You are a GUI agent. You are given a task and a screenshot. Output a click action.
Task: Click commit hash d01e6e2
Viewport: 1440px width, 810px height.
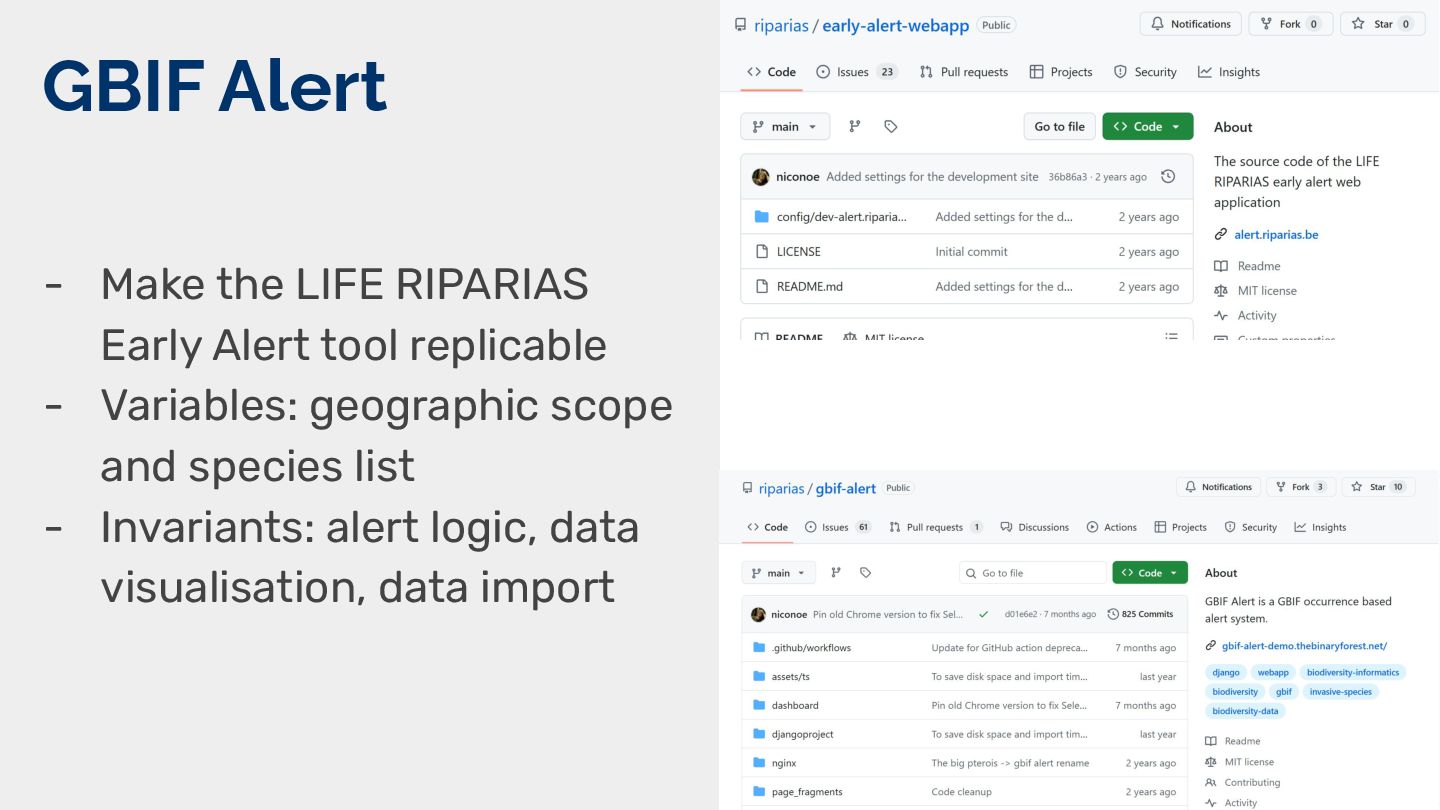tap(1022, 614)
